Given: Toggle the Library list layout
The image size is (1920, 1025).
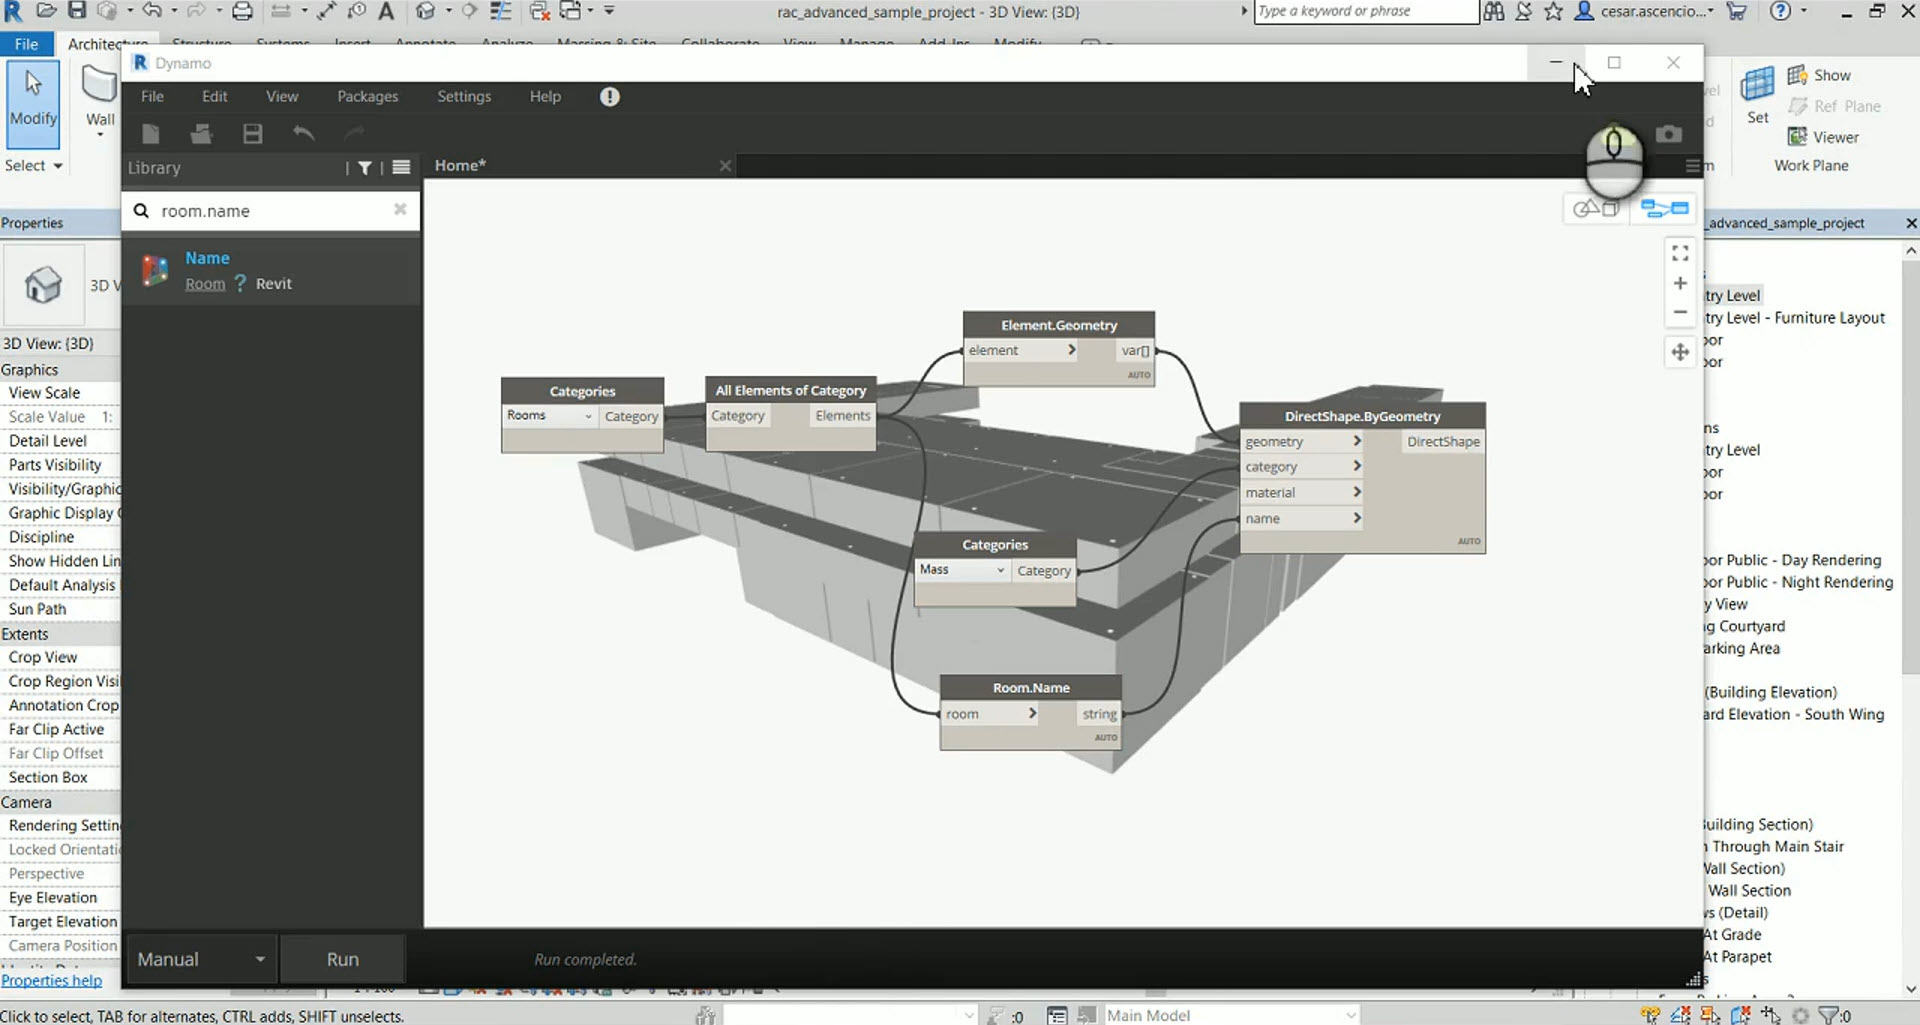Looking at the screenshot, I should click(400, 167).
